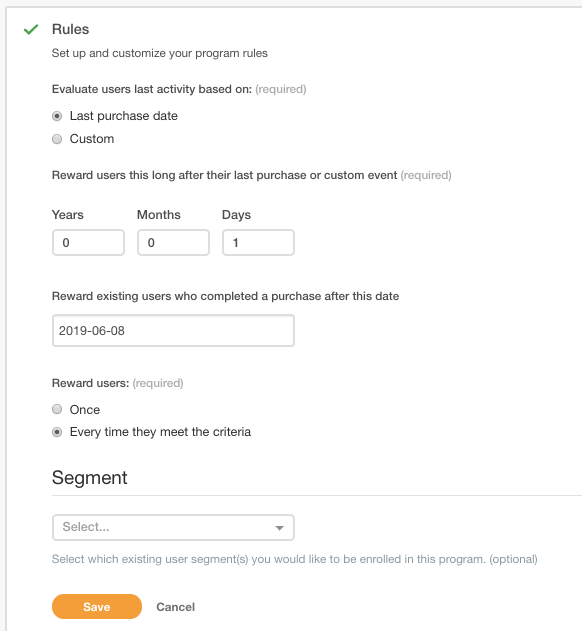
Task: Click the green checkmark next to Rules
Action: [31, 29]
